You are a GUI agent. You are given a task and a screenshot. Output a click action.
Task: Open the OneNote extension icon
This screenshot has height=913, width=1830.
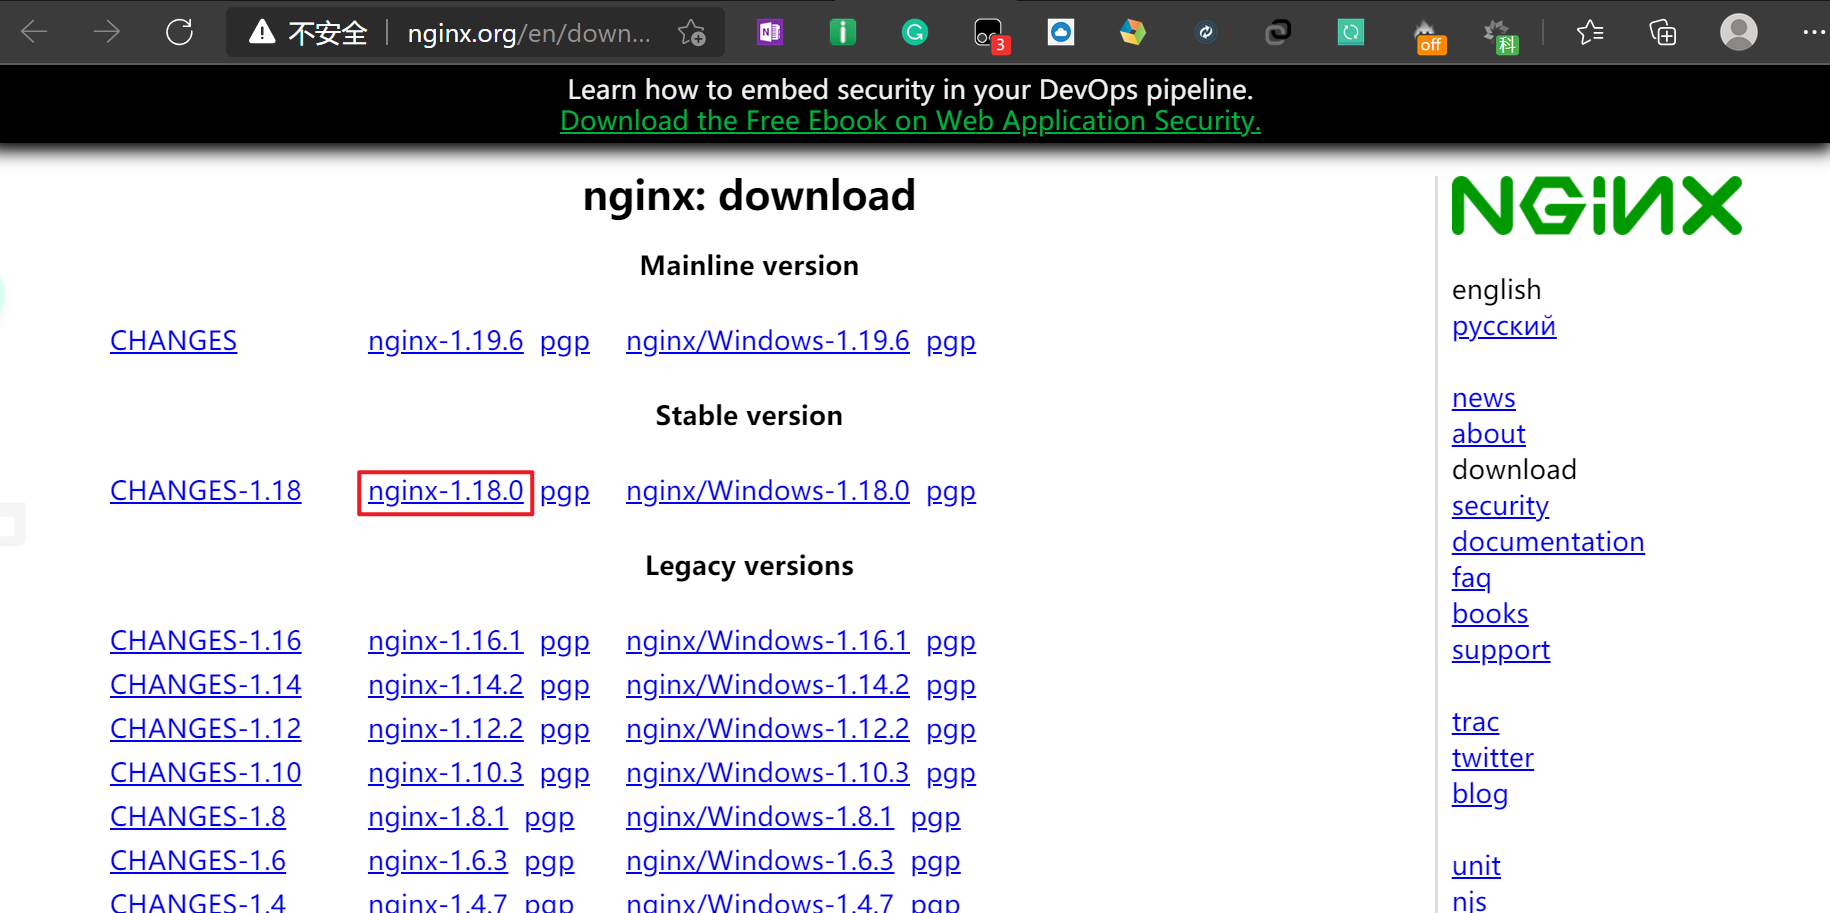click(770, 32)
